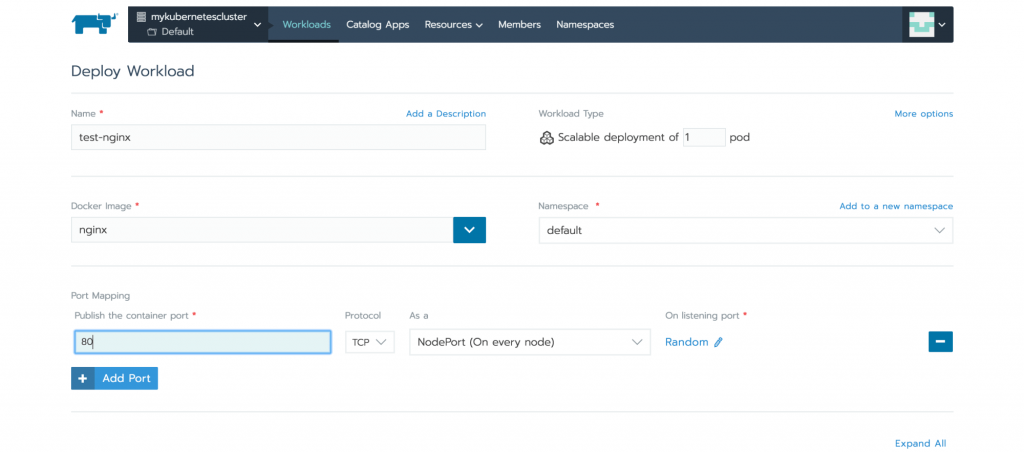Click the pods icon beside Scalable deployment
The height and width of the screenshot is (453, 1024).
tap(546, 138)
